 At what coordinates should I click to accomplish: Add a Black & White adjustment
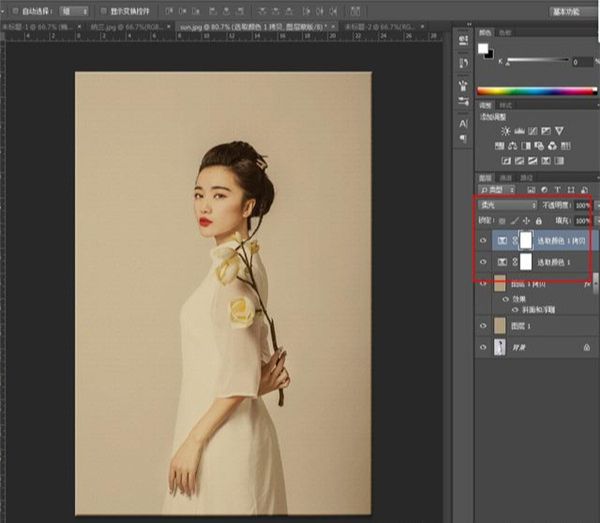pos(526,146)
